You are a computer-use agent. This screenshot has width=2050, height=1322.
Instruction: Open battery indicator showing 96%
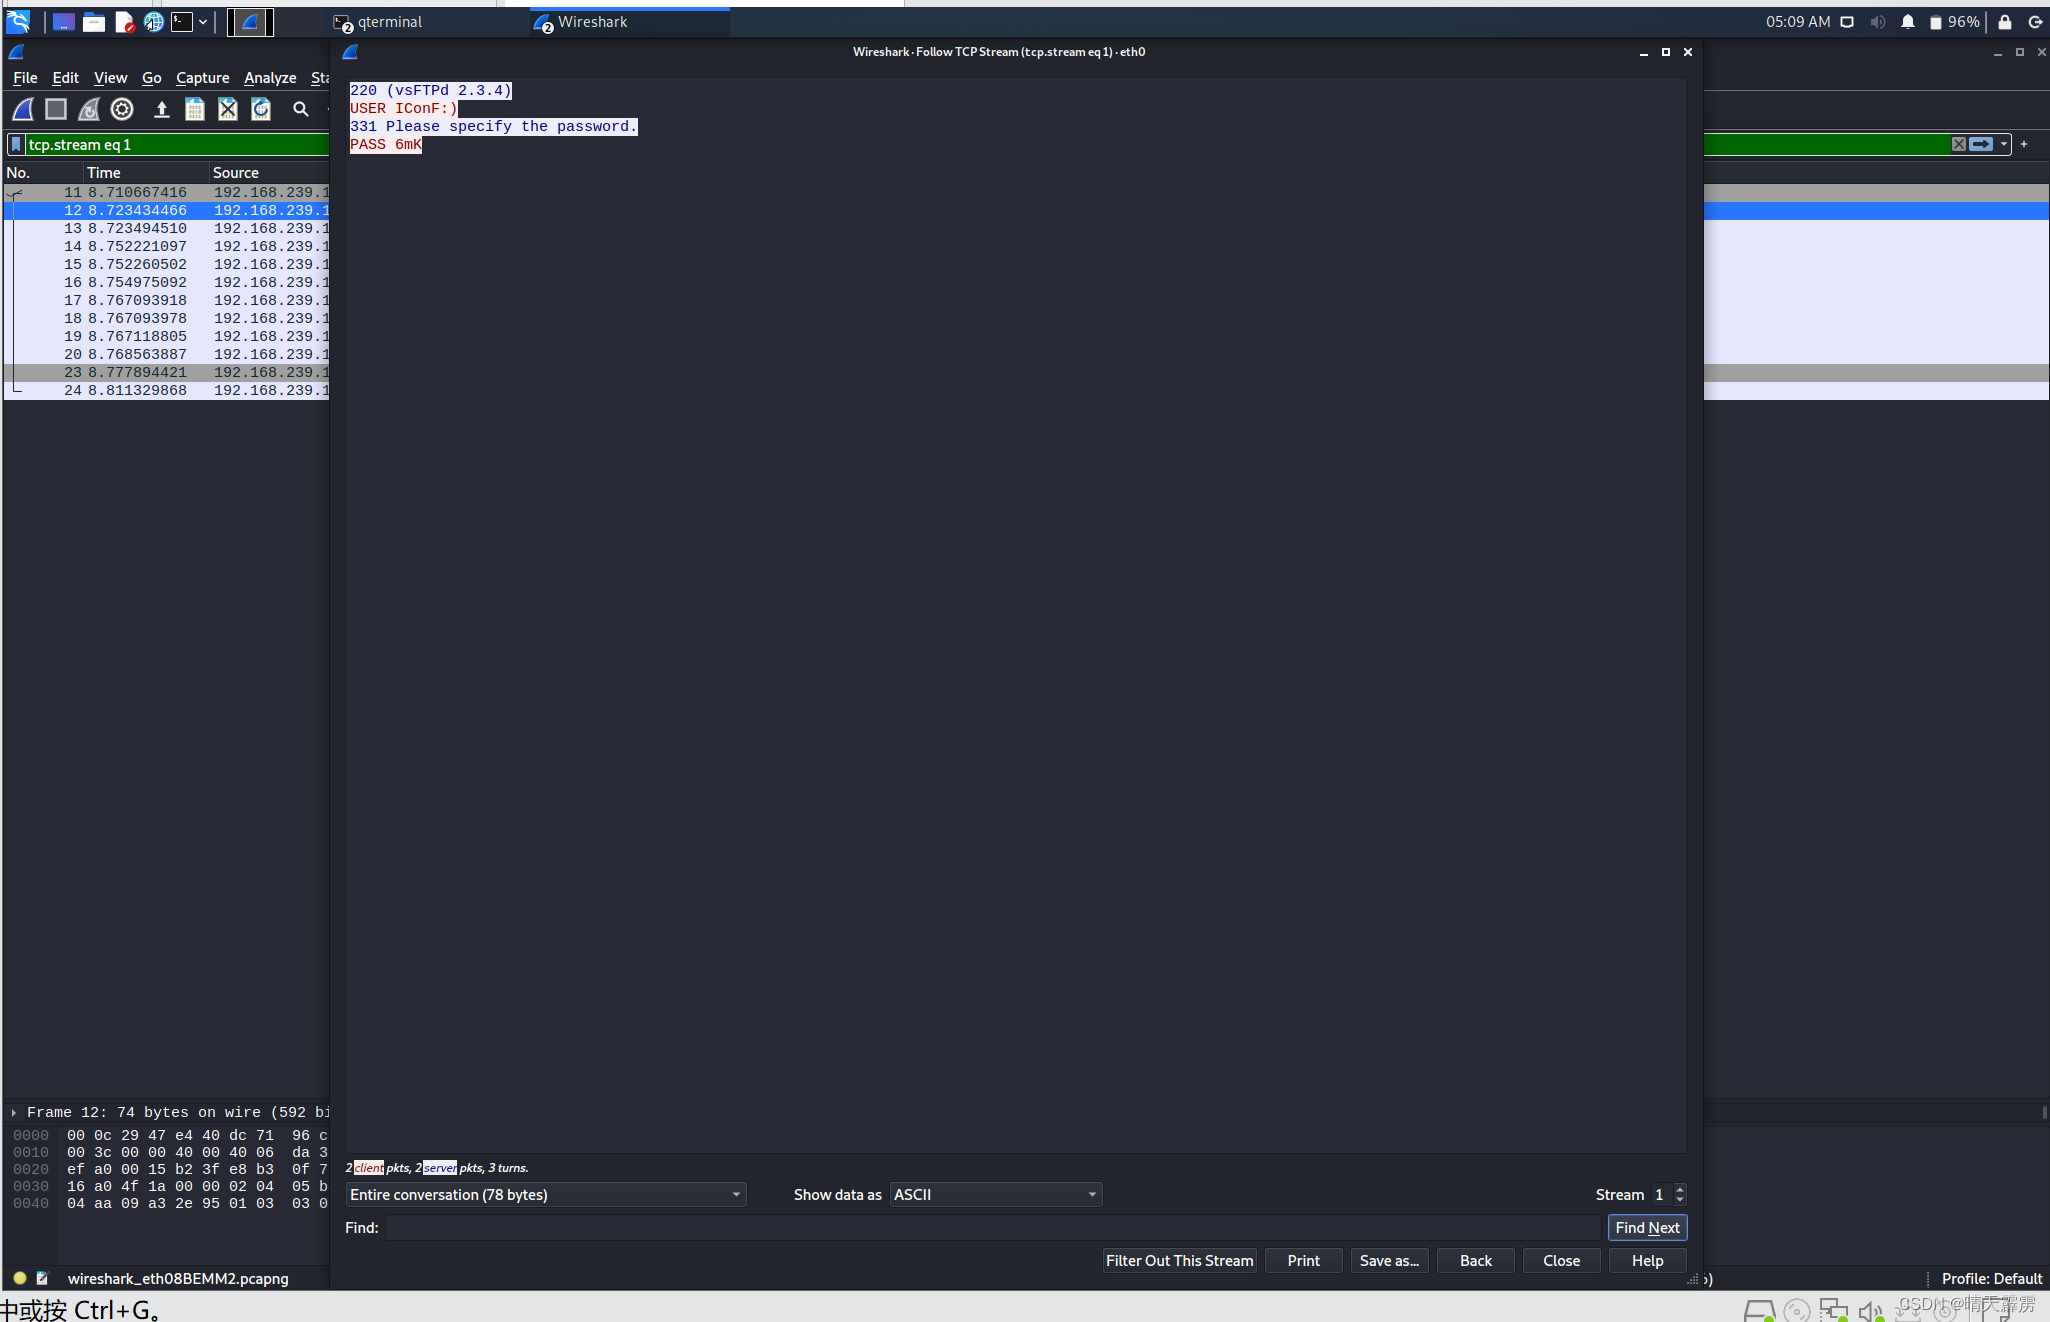point(1954,21)
